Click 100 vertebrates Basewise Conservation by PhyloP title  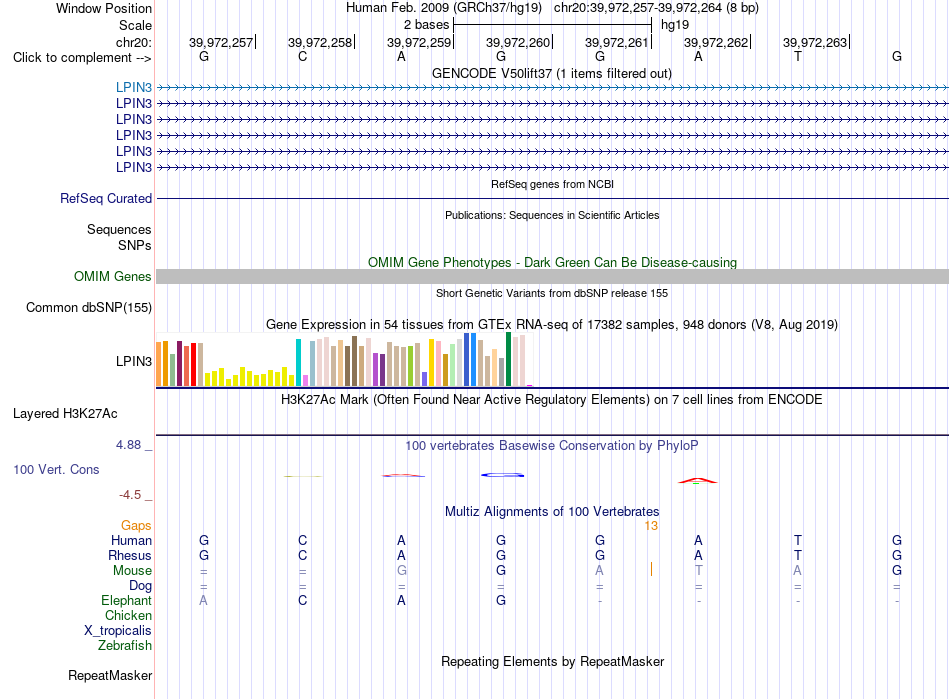552,446
